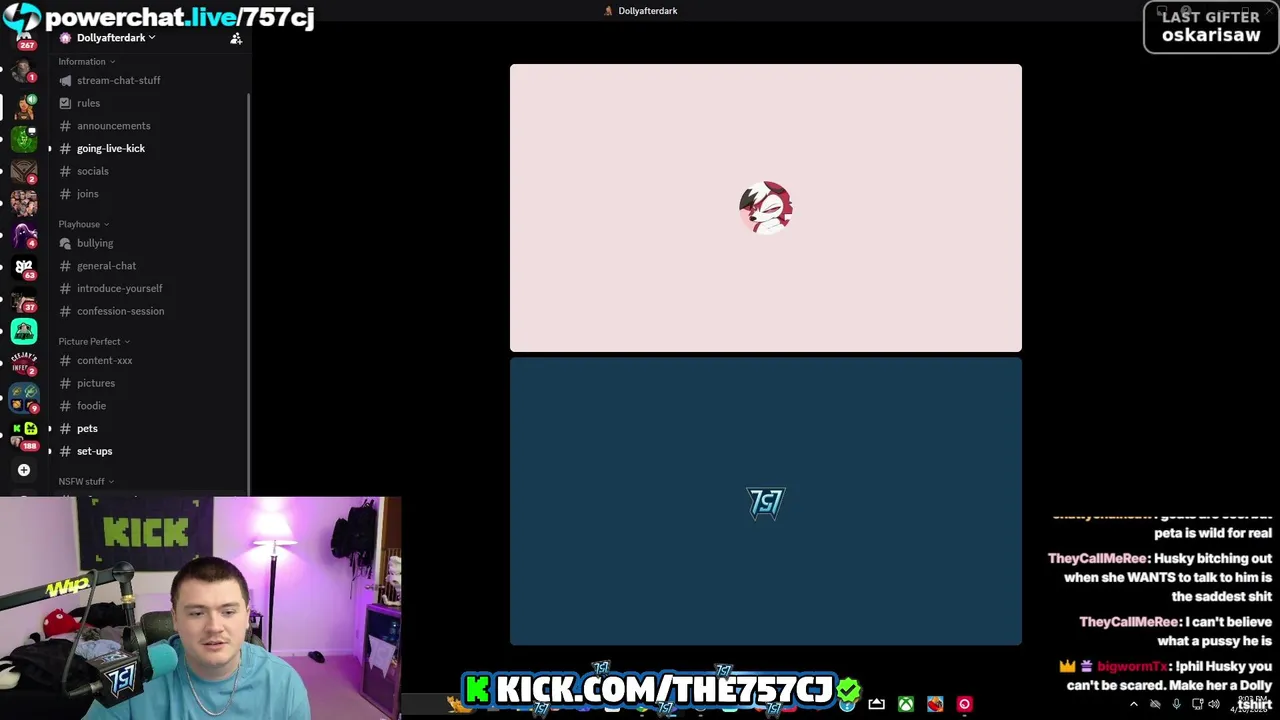The width and height of the screenshot is (1280, 720).
Task: Show hidden system tray icons chevron
Action: coord(1133,704)
